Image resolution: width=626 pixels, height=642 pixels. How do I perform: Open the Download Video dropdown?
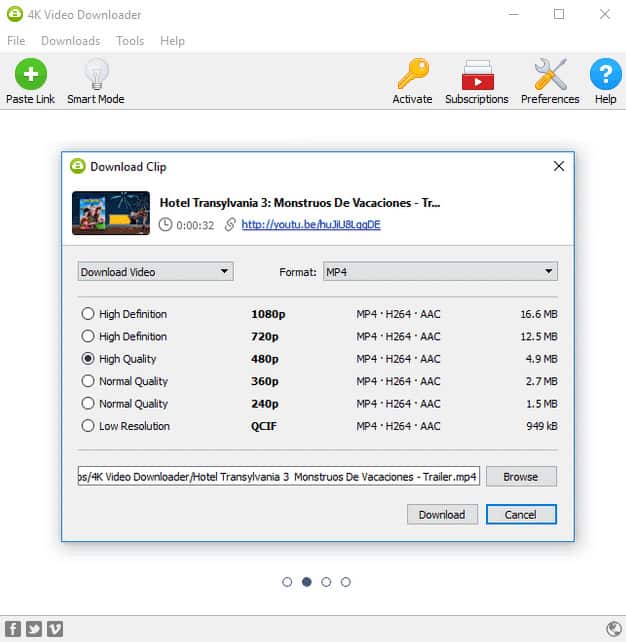tap(156, 271)
